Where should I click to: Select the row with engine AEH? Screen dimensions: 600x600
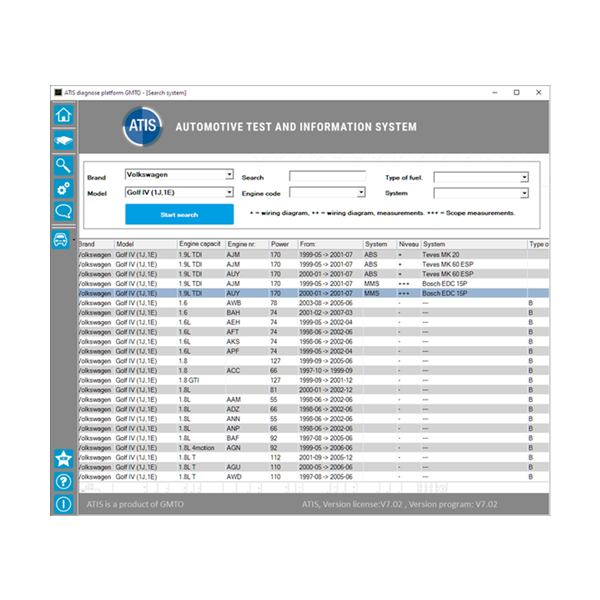pos(313,322)
